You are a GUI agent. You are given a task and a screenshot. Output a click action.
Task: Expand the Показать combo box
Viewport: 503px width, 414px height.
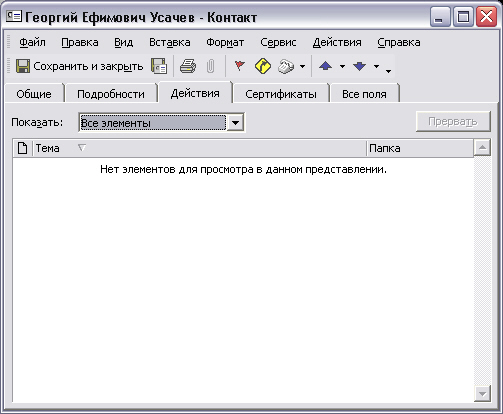point(235,123)
